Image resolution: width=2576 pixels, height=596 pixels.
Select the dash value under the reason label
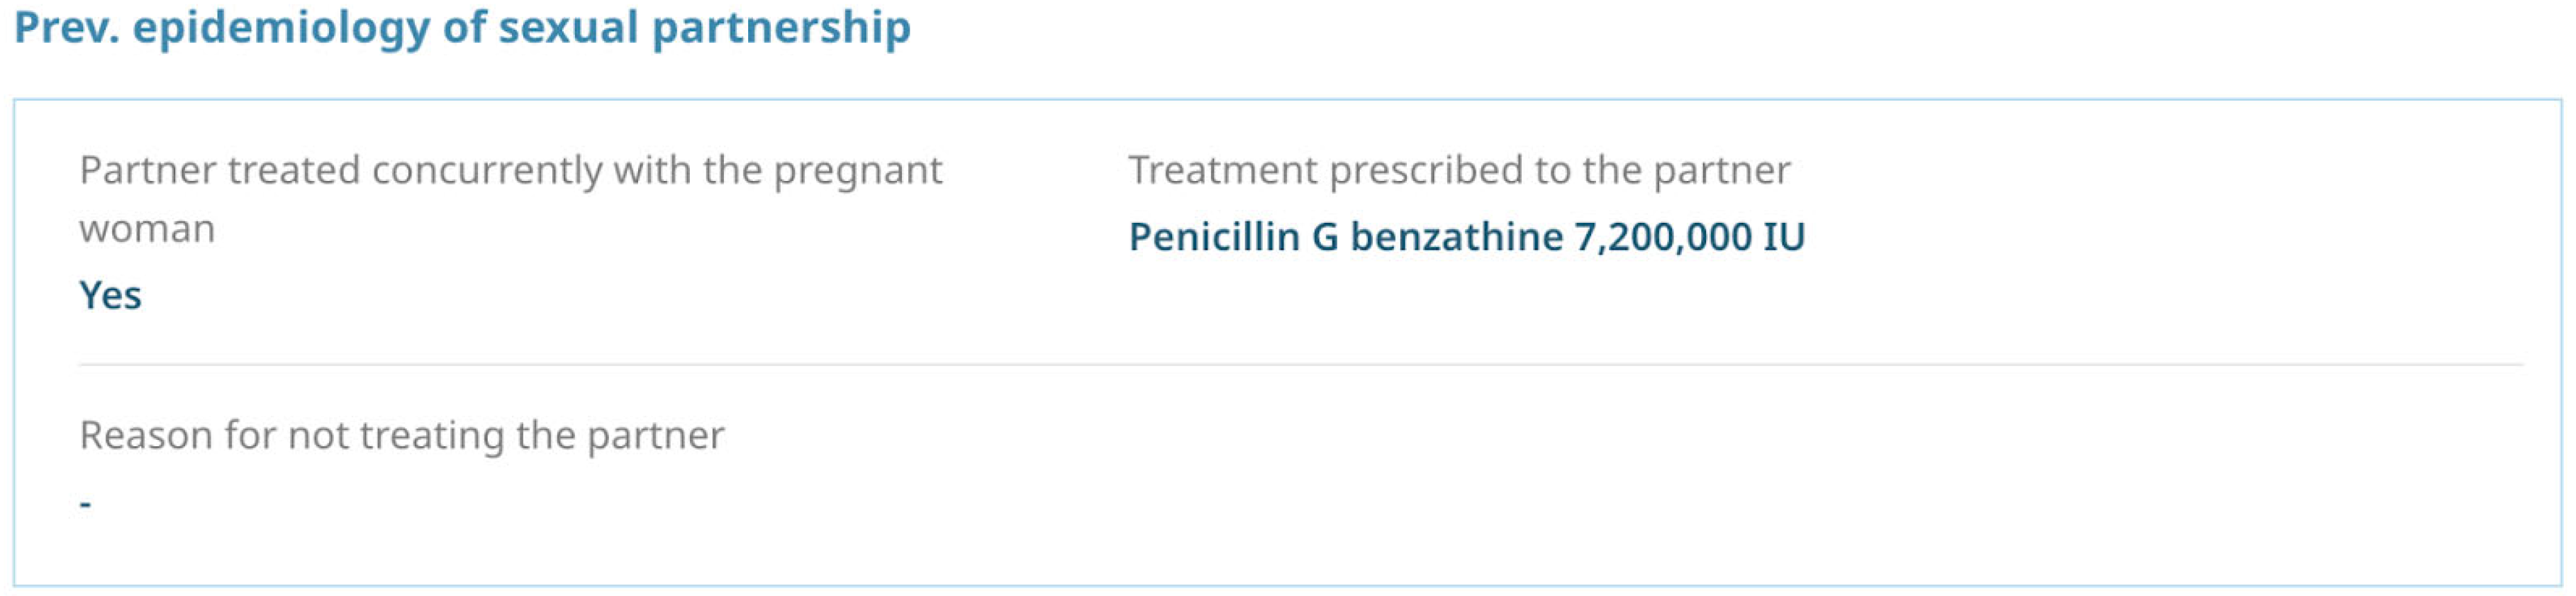point(86,503)
